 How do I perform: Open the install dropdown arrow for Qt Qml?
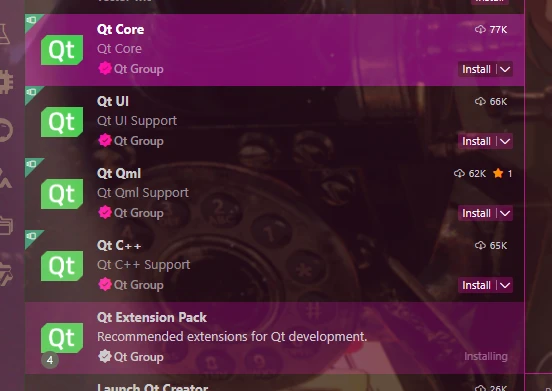(505, 213)
